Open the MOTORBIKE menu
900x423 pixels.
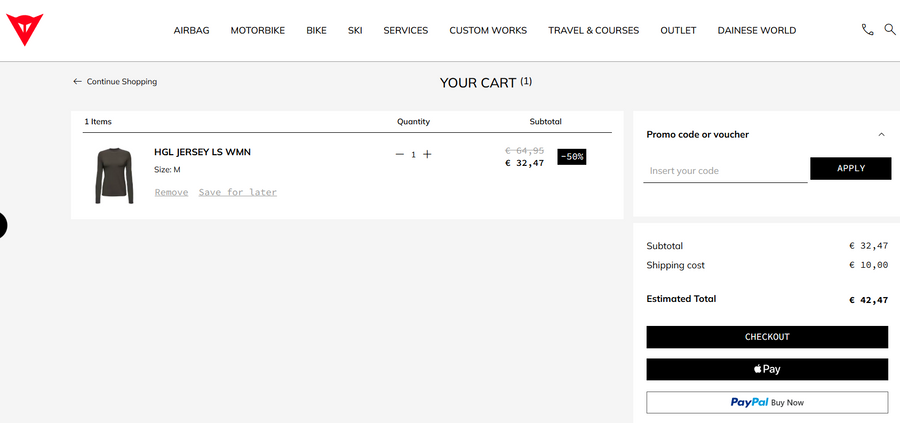click(258, 30)
